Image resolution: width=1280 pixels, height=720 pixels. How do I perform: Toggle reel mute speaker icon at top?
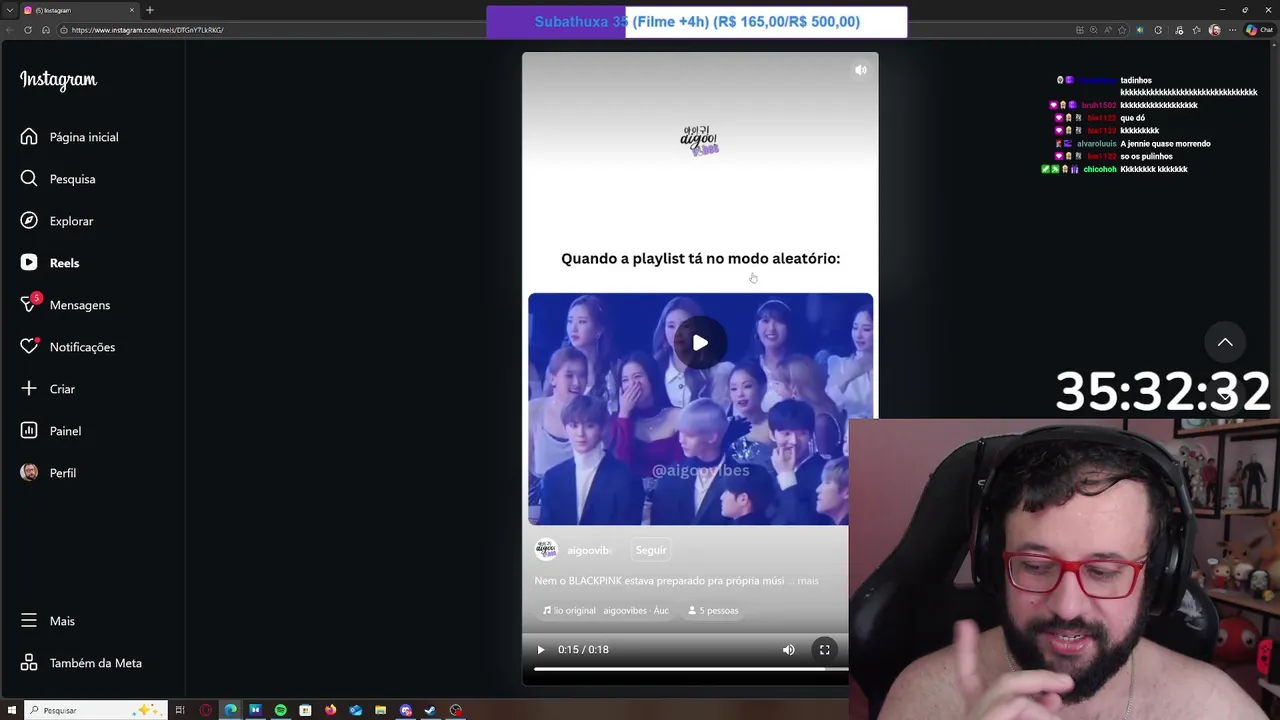tap(860, 70)
